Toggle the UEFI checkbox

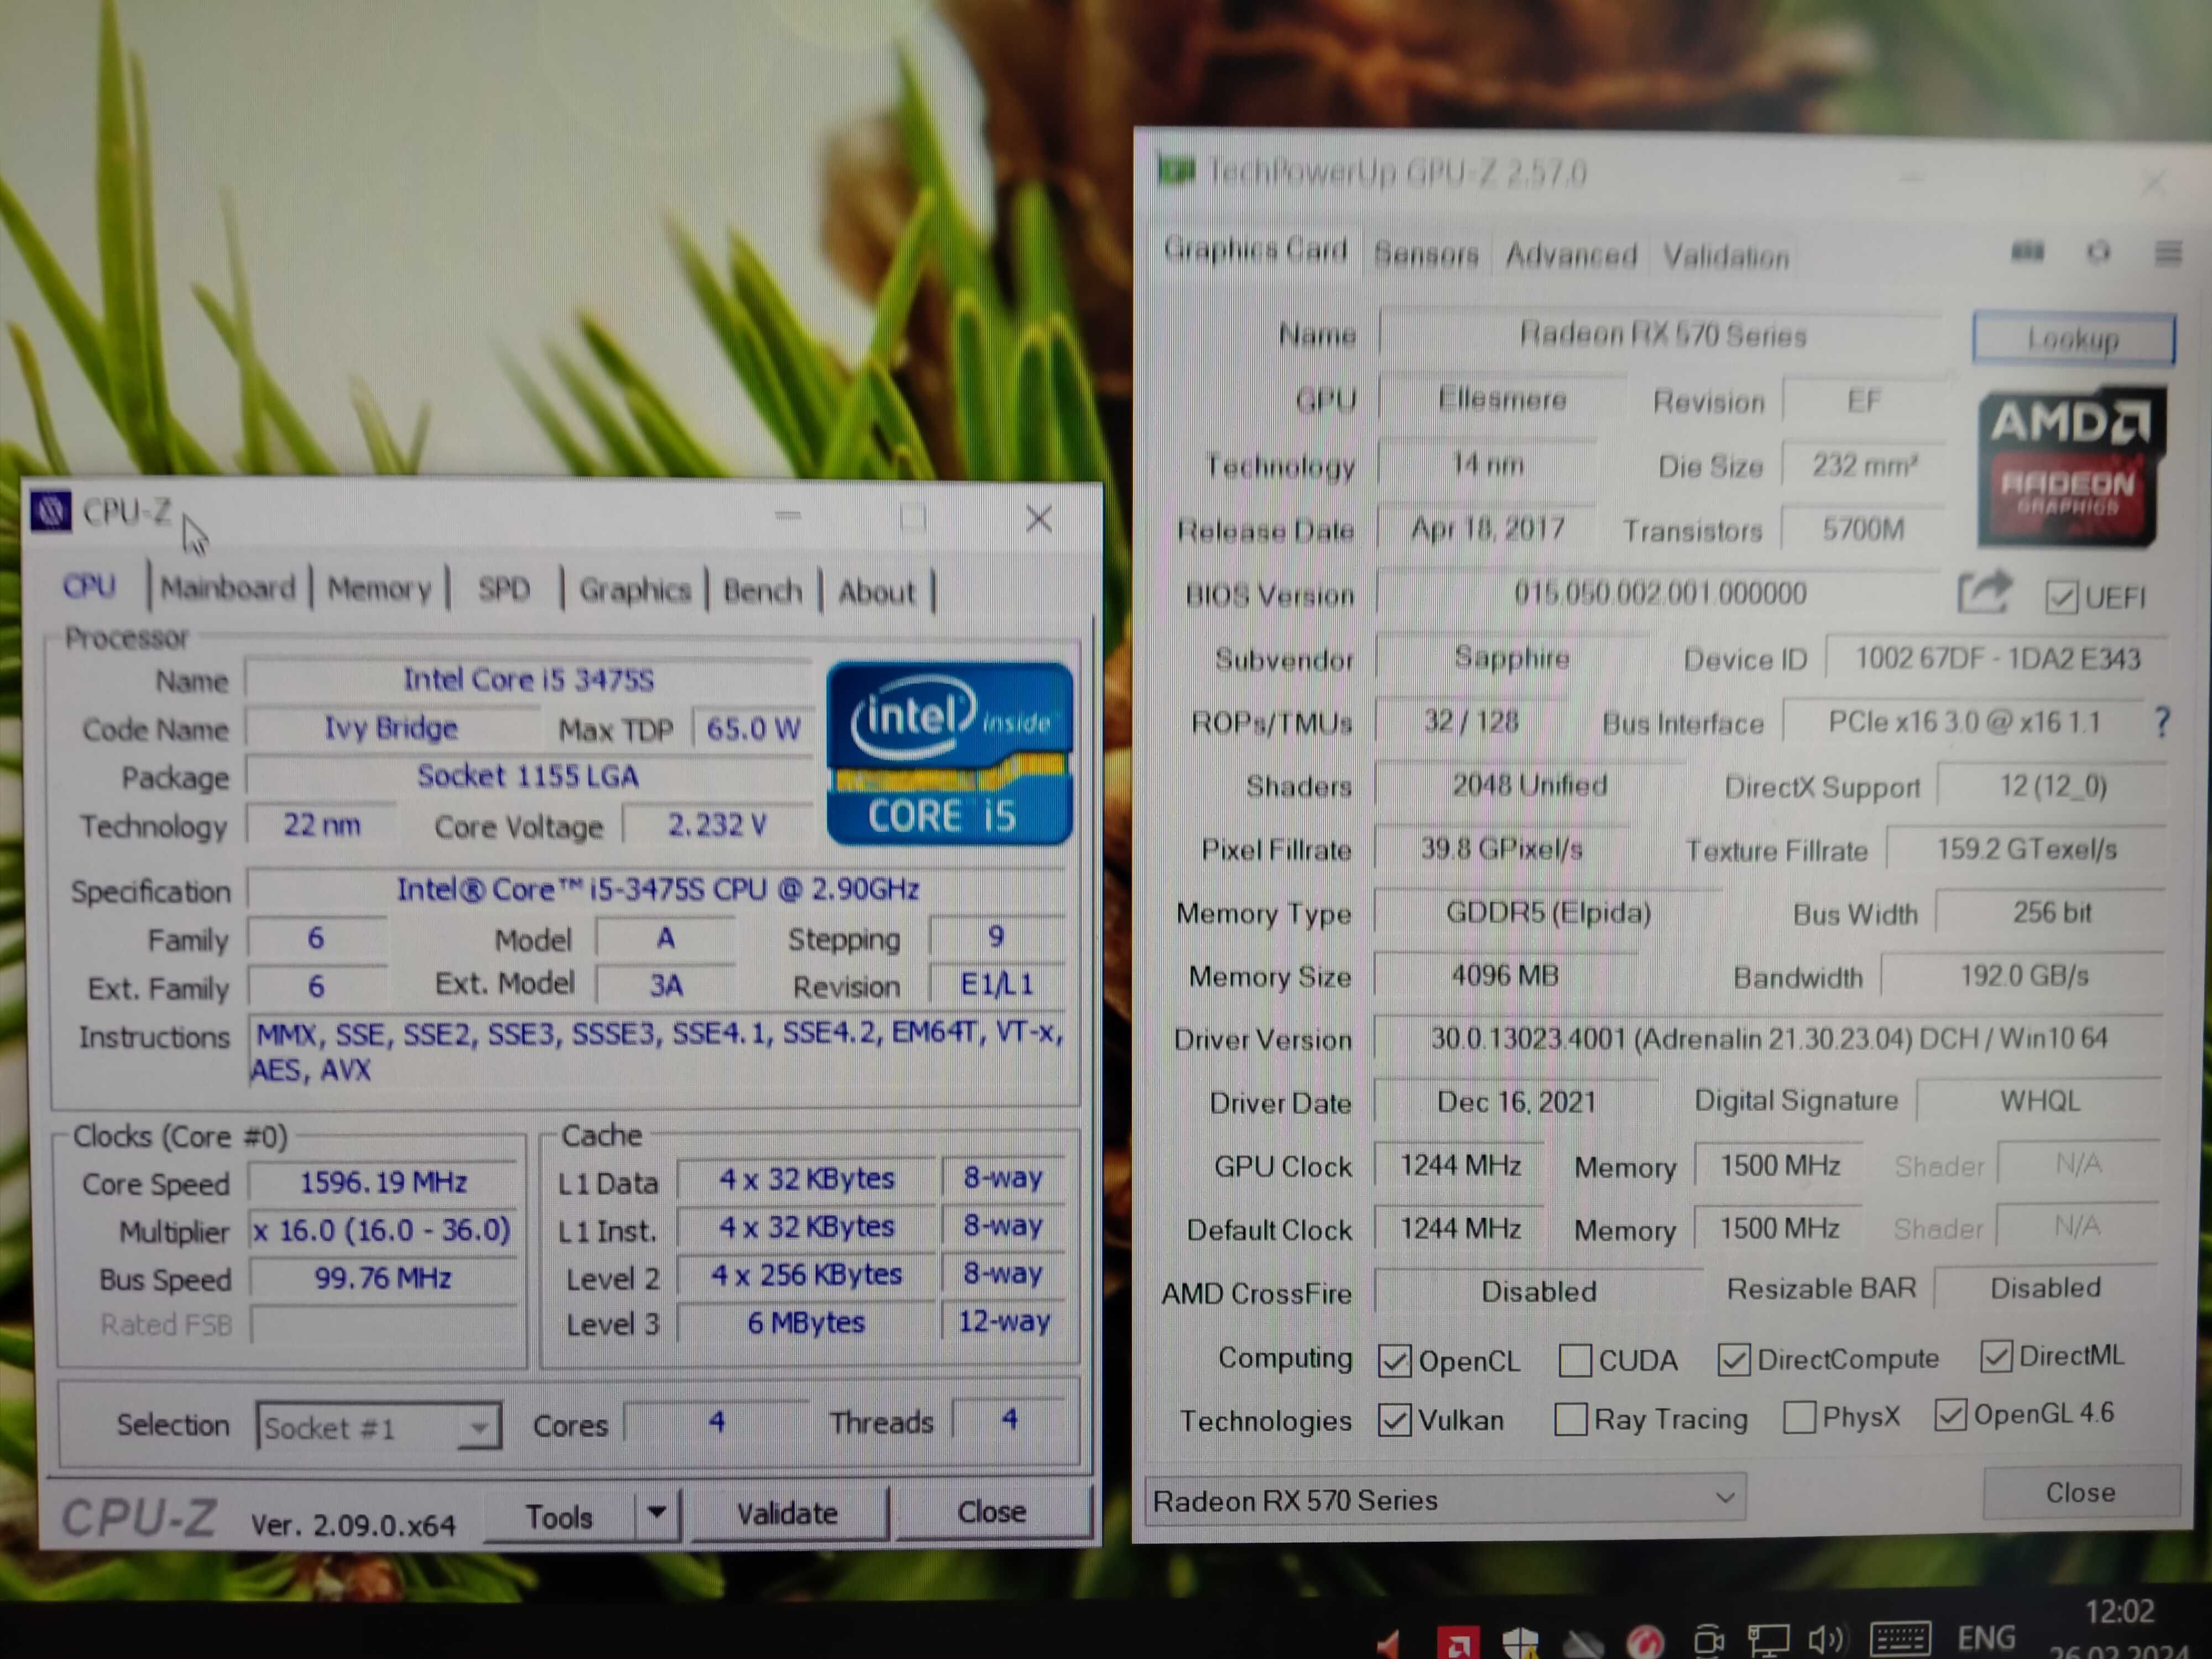pos(2061,597)
